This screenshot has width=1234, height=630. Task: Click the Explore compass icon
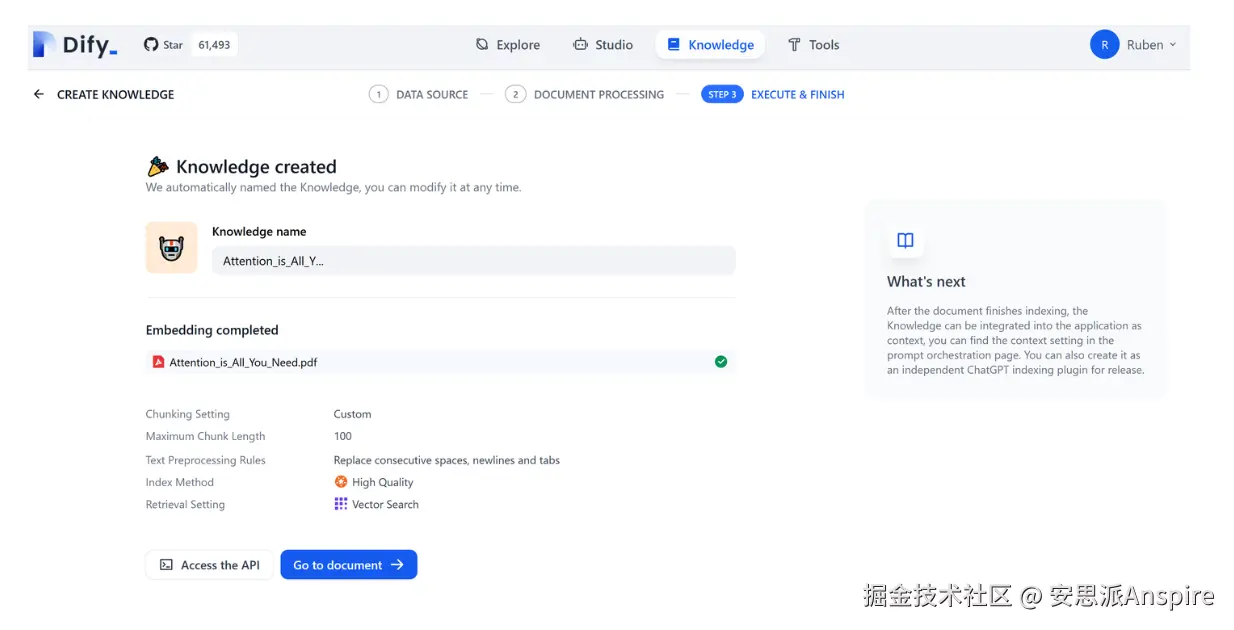click(482, 45)
